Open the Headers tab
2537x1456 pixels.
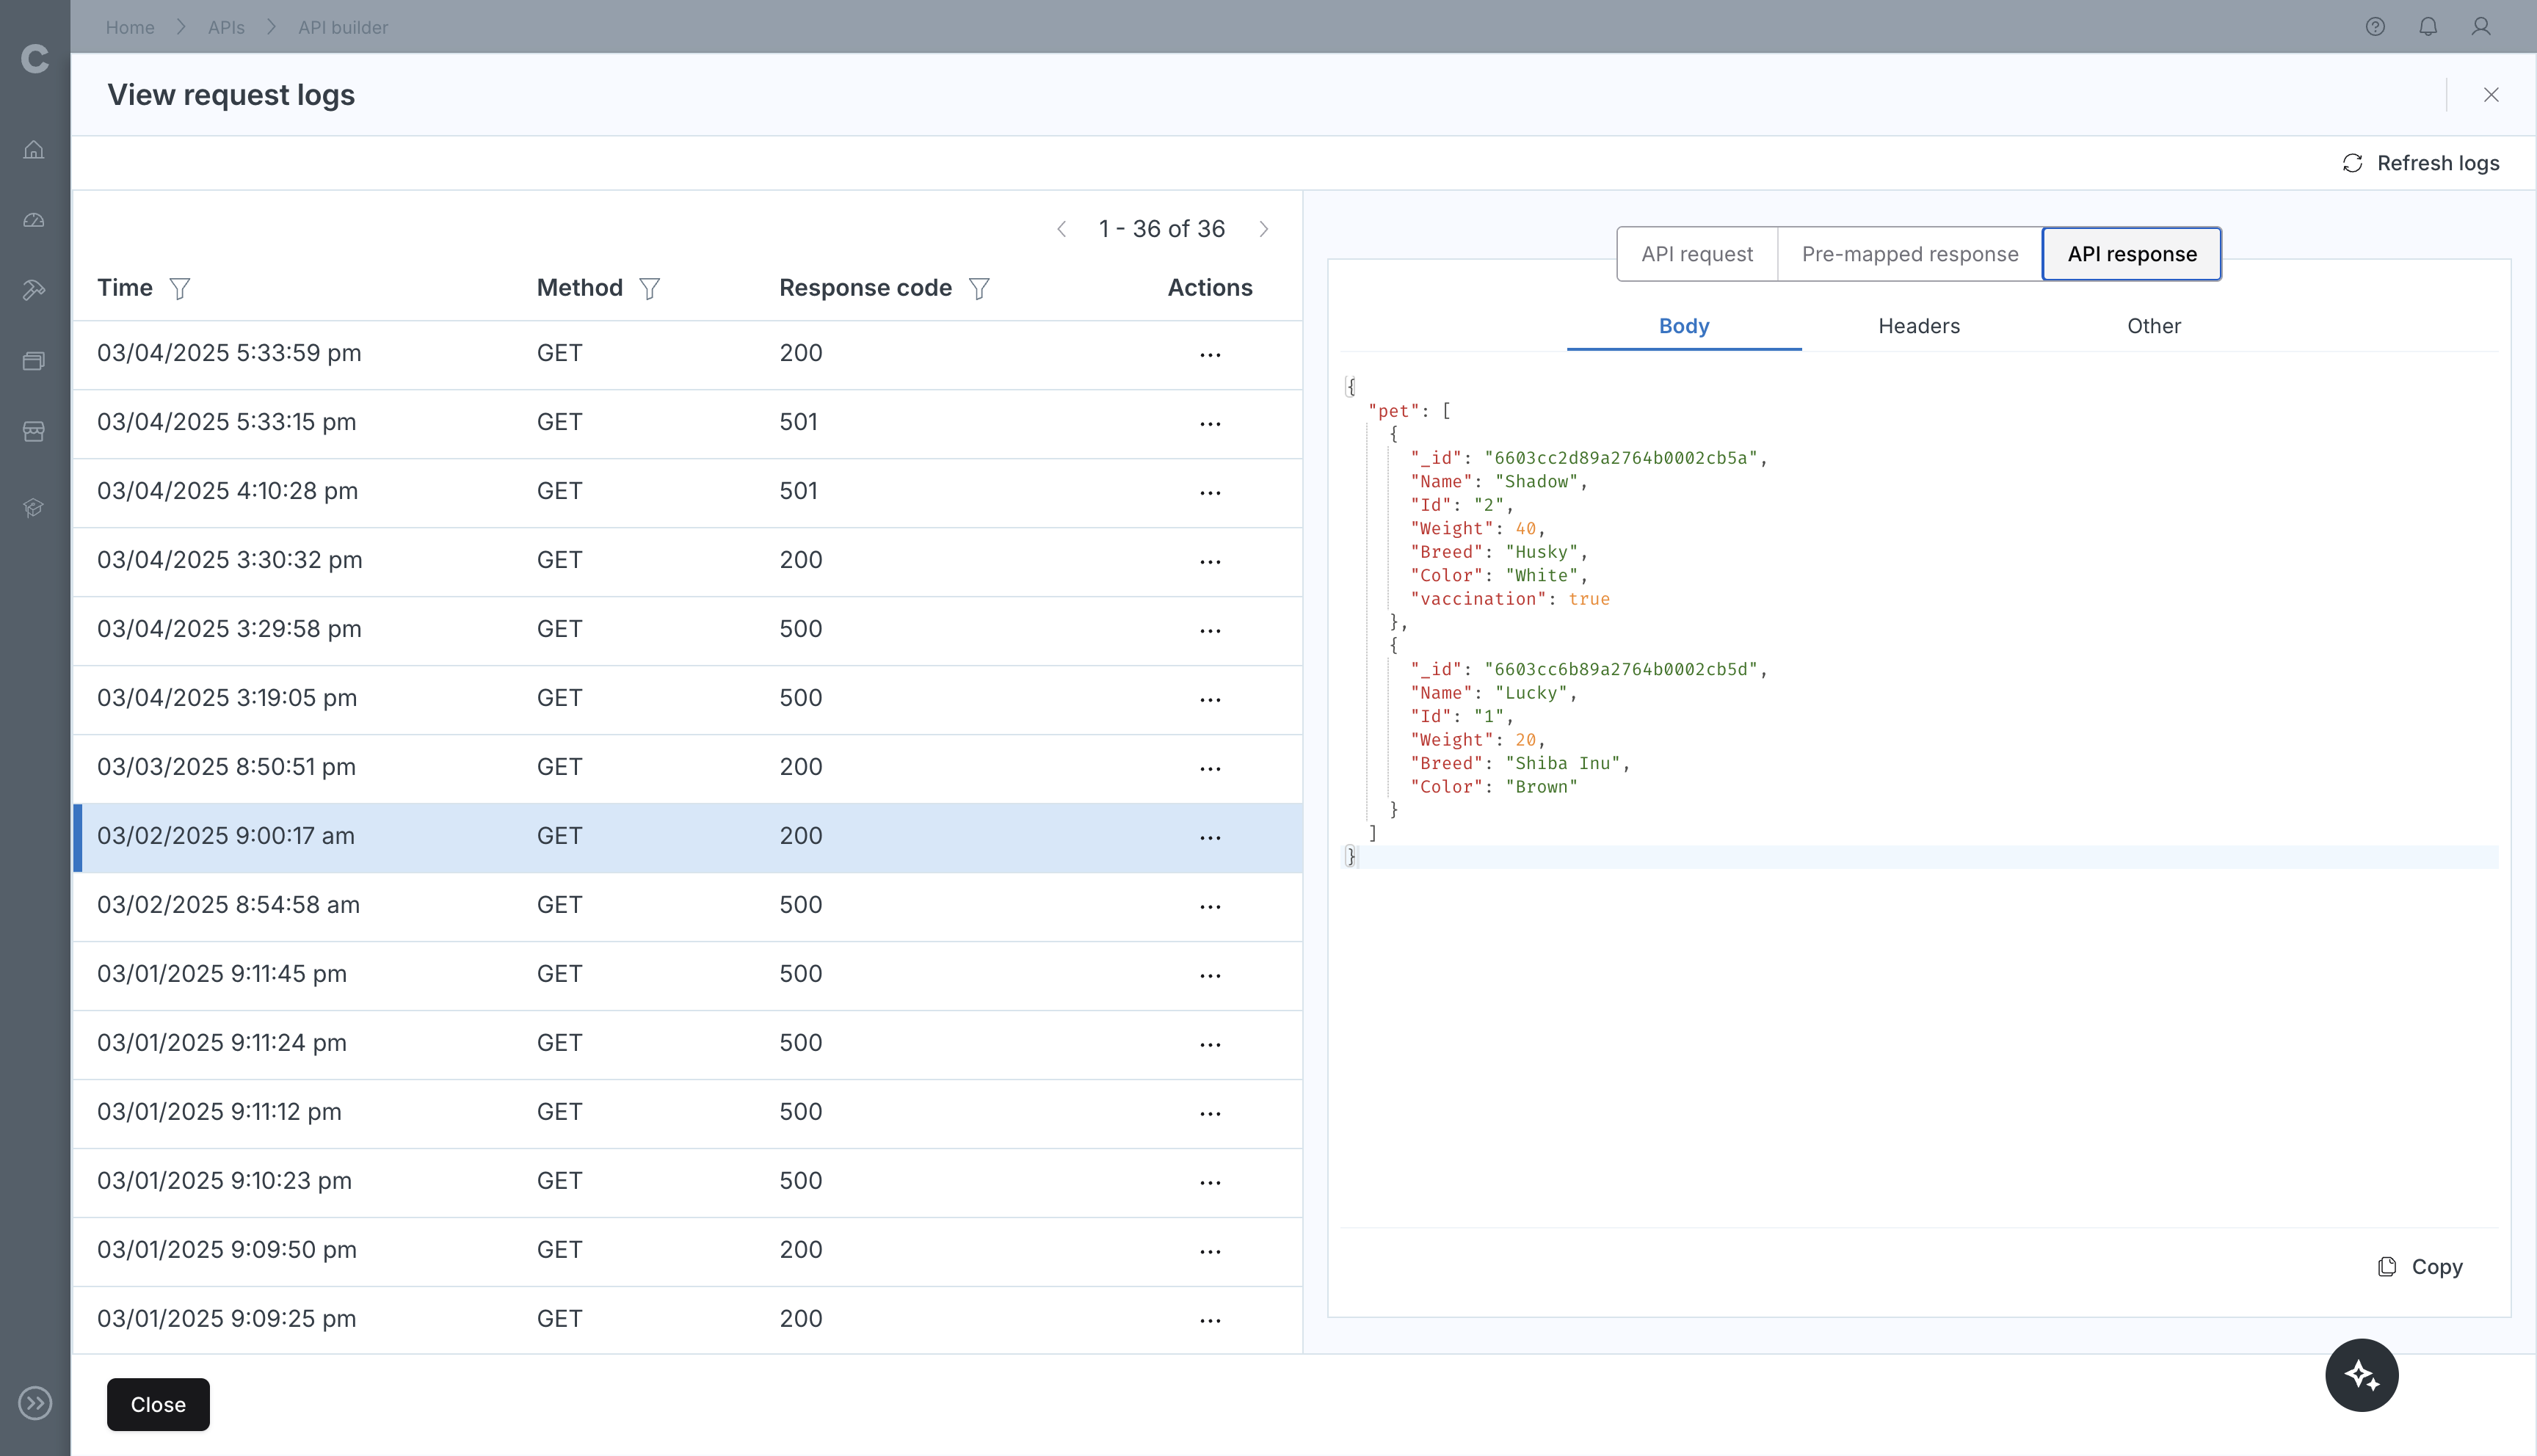(x=1919, y=326)
